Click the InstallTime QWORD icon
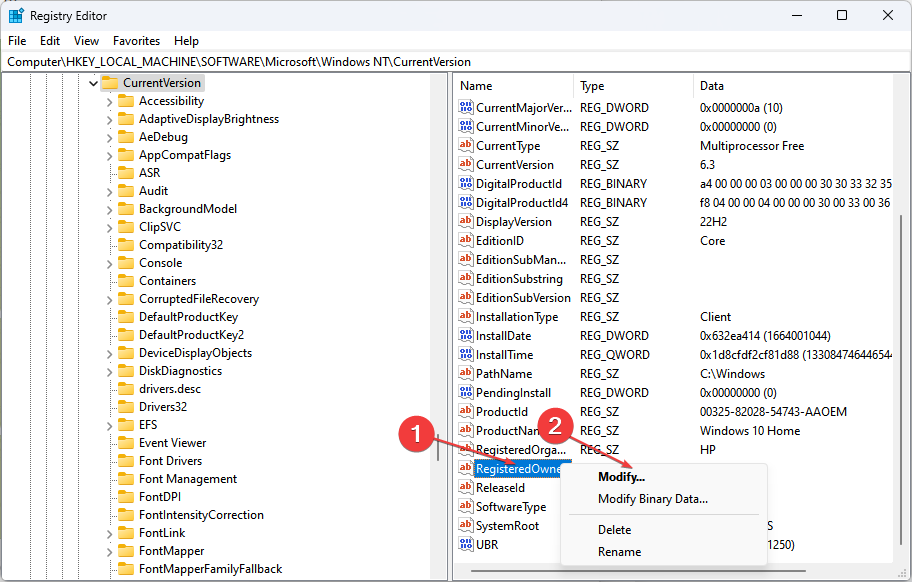This screenshot has width=912, height=582. pos(465,354)
